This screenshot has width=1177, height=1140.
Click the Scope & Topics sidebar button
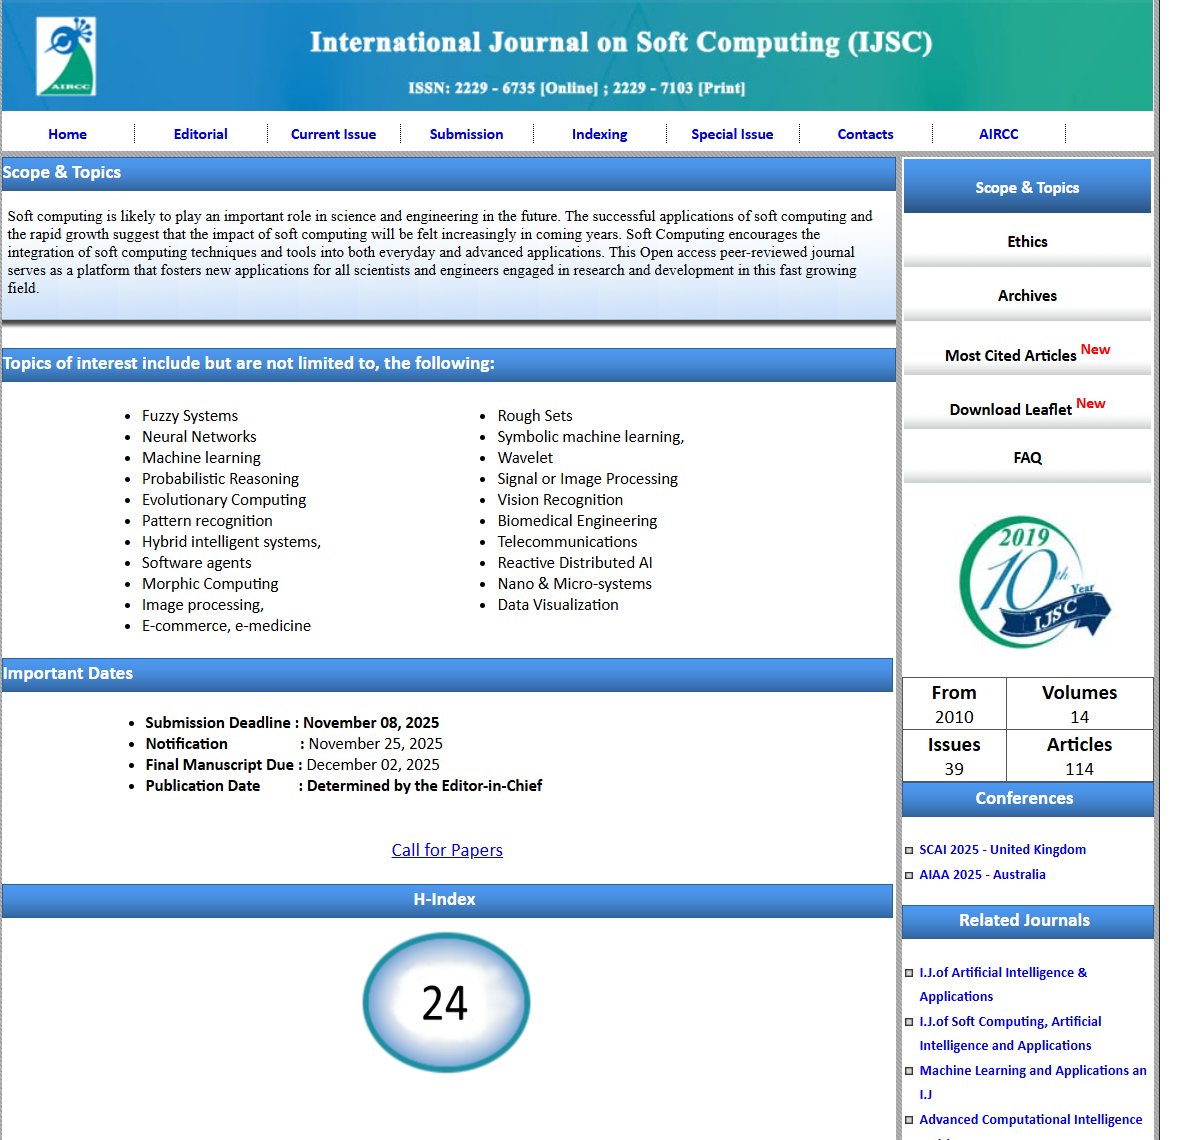coord(1027,186)
